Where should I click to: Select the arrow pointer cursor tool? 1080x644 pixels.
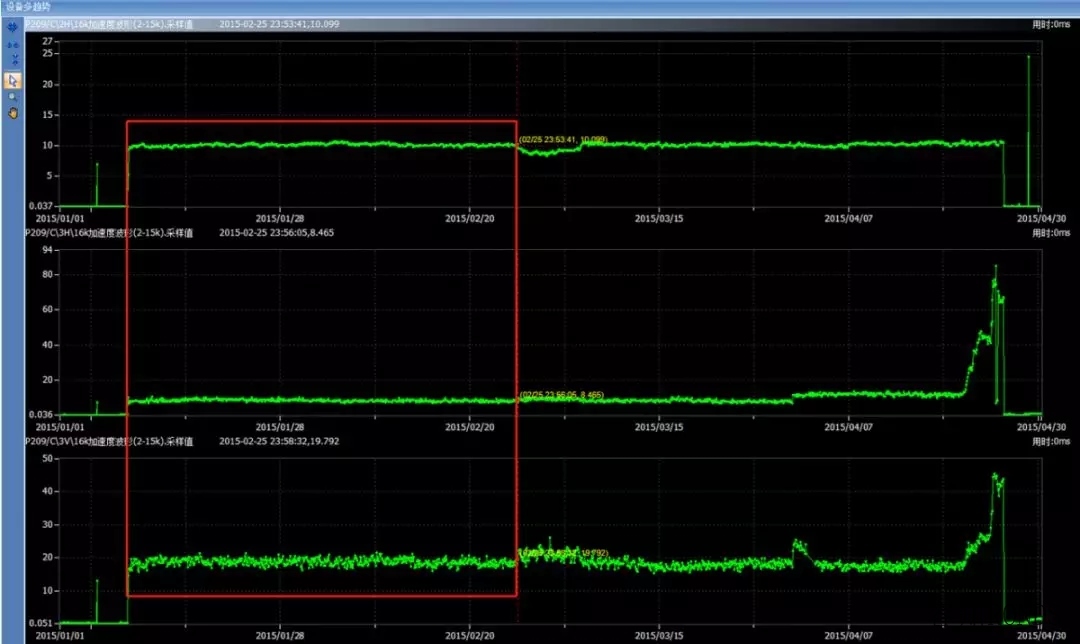point(13,79)
